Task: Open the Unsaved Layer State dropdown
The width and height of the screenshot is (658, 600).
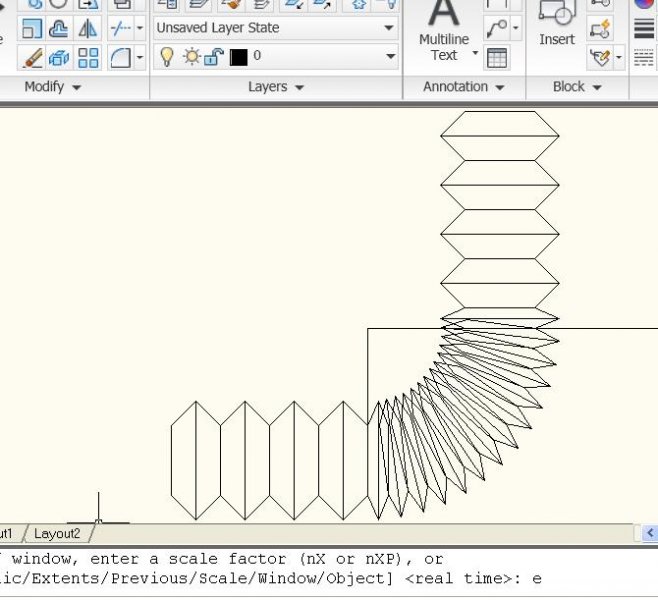Action: click(276, 28)
